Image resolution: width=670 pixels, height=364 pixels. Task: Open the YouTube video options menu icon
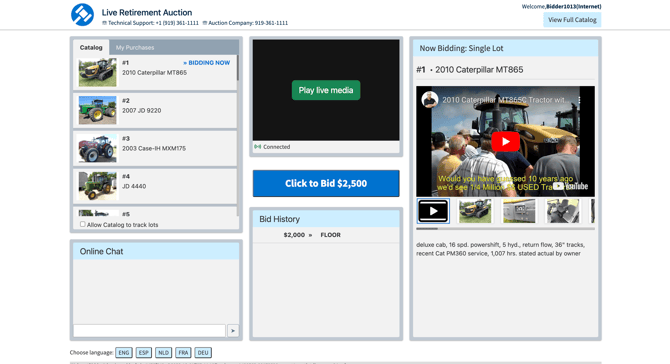pos(579,100)
